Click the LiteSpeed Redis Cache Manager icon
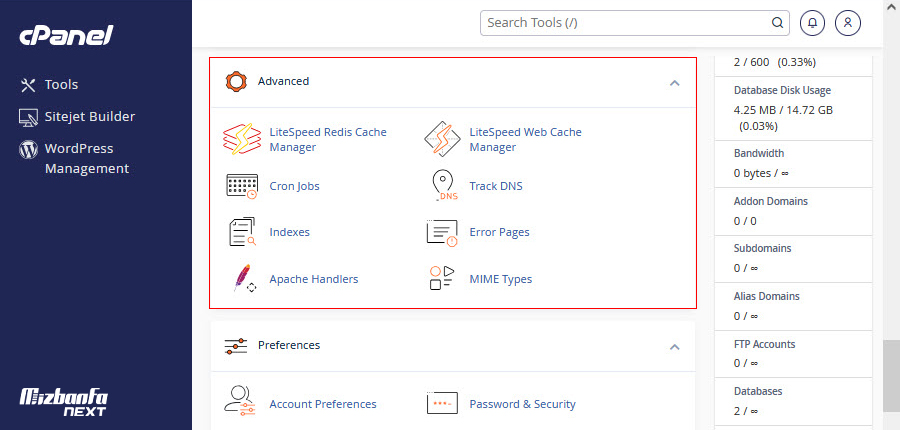This screenshot has height=430, width=900. click(x=242, y=139)
